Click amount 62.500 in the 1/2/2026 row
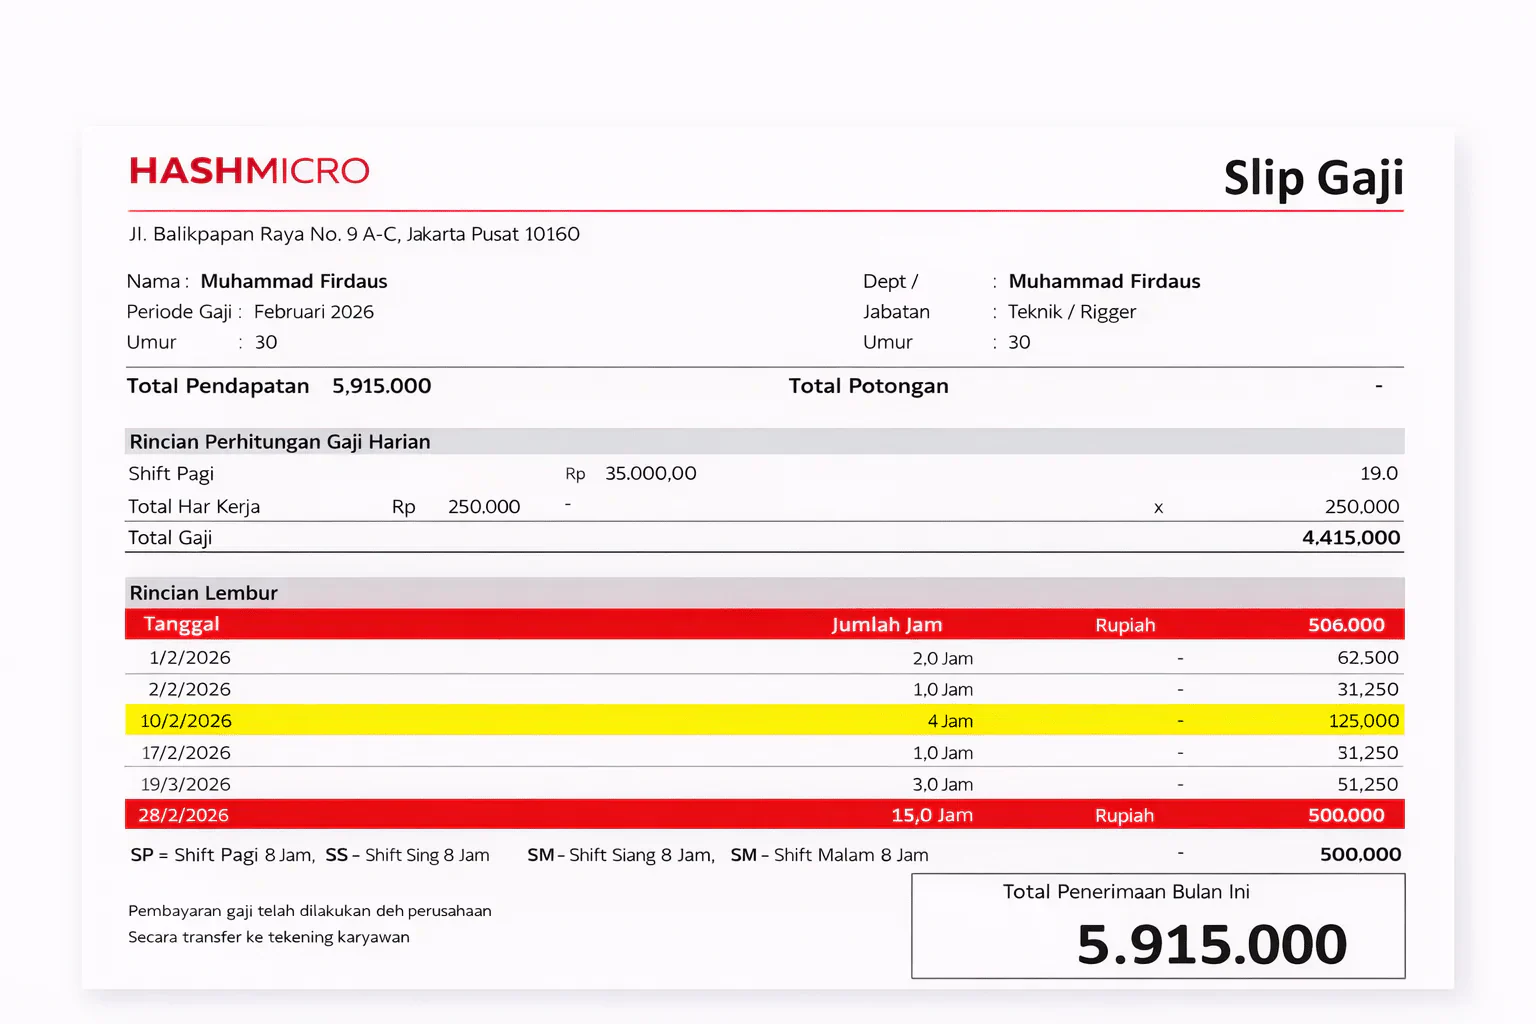1536x1024 pixels. 1368,658
